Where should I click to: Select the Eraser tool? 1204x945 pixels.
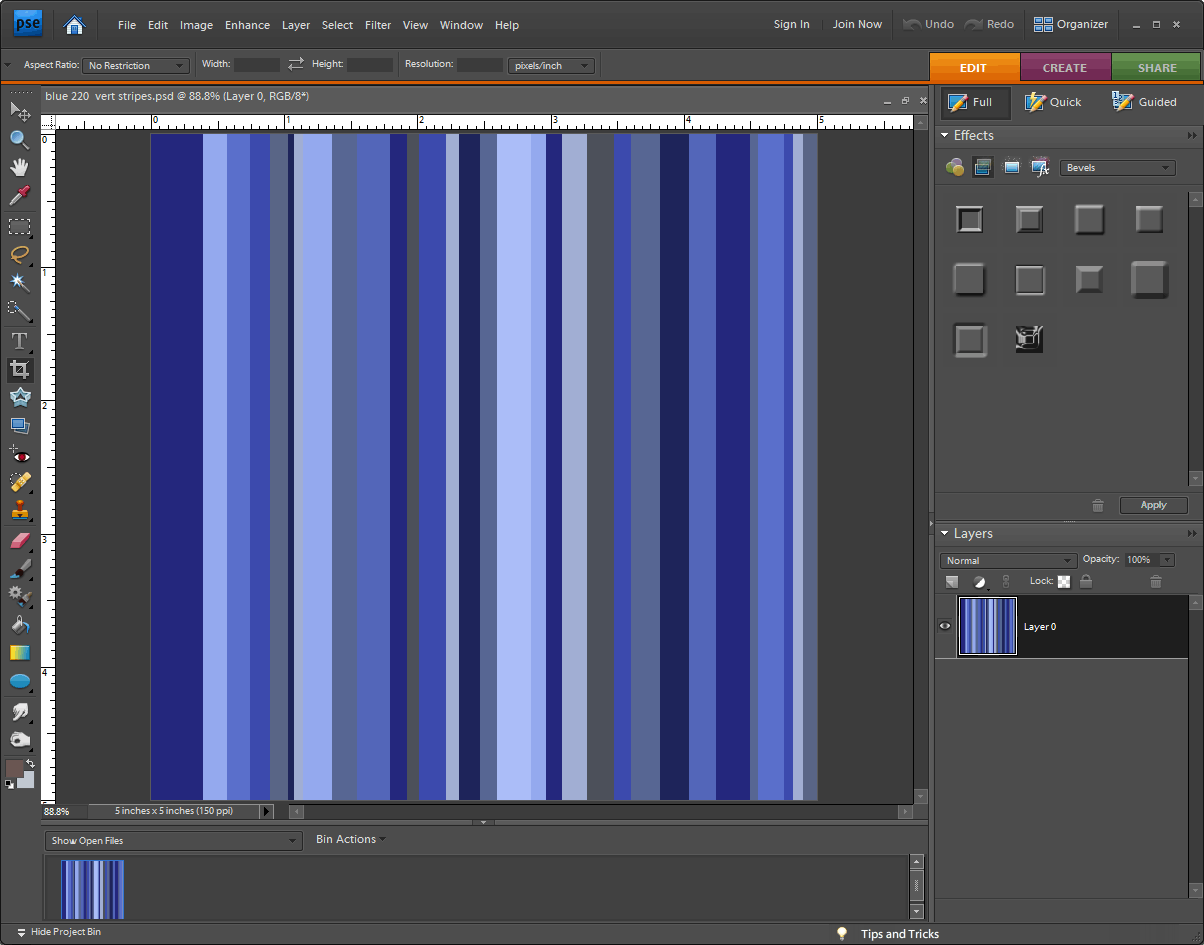19,541
